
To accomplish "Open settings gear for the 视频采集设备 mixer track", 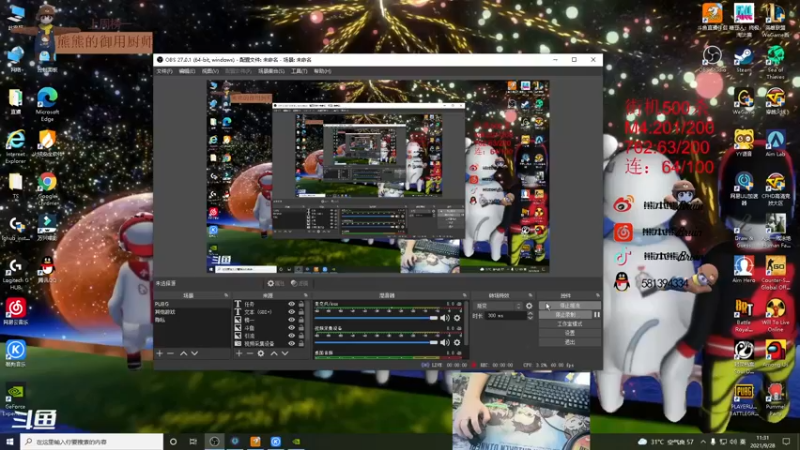I will pyautogui.click(x=457, y=342).
